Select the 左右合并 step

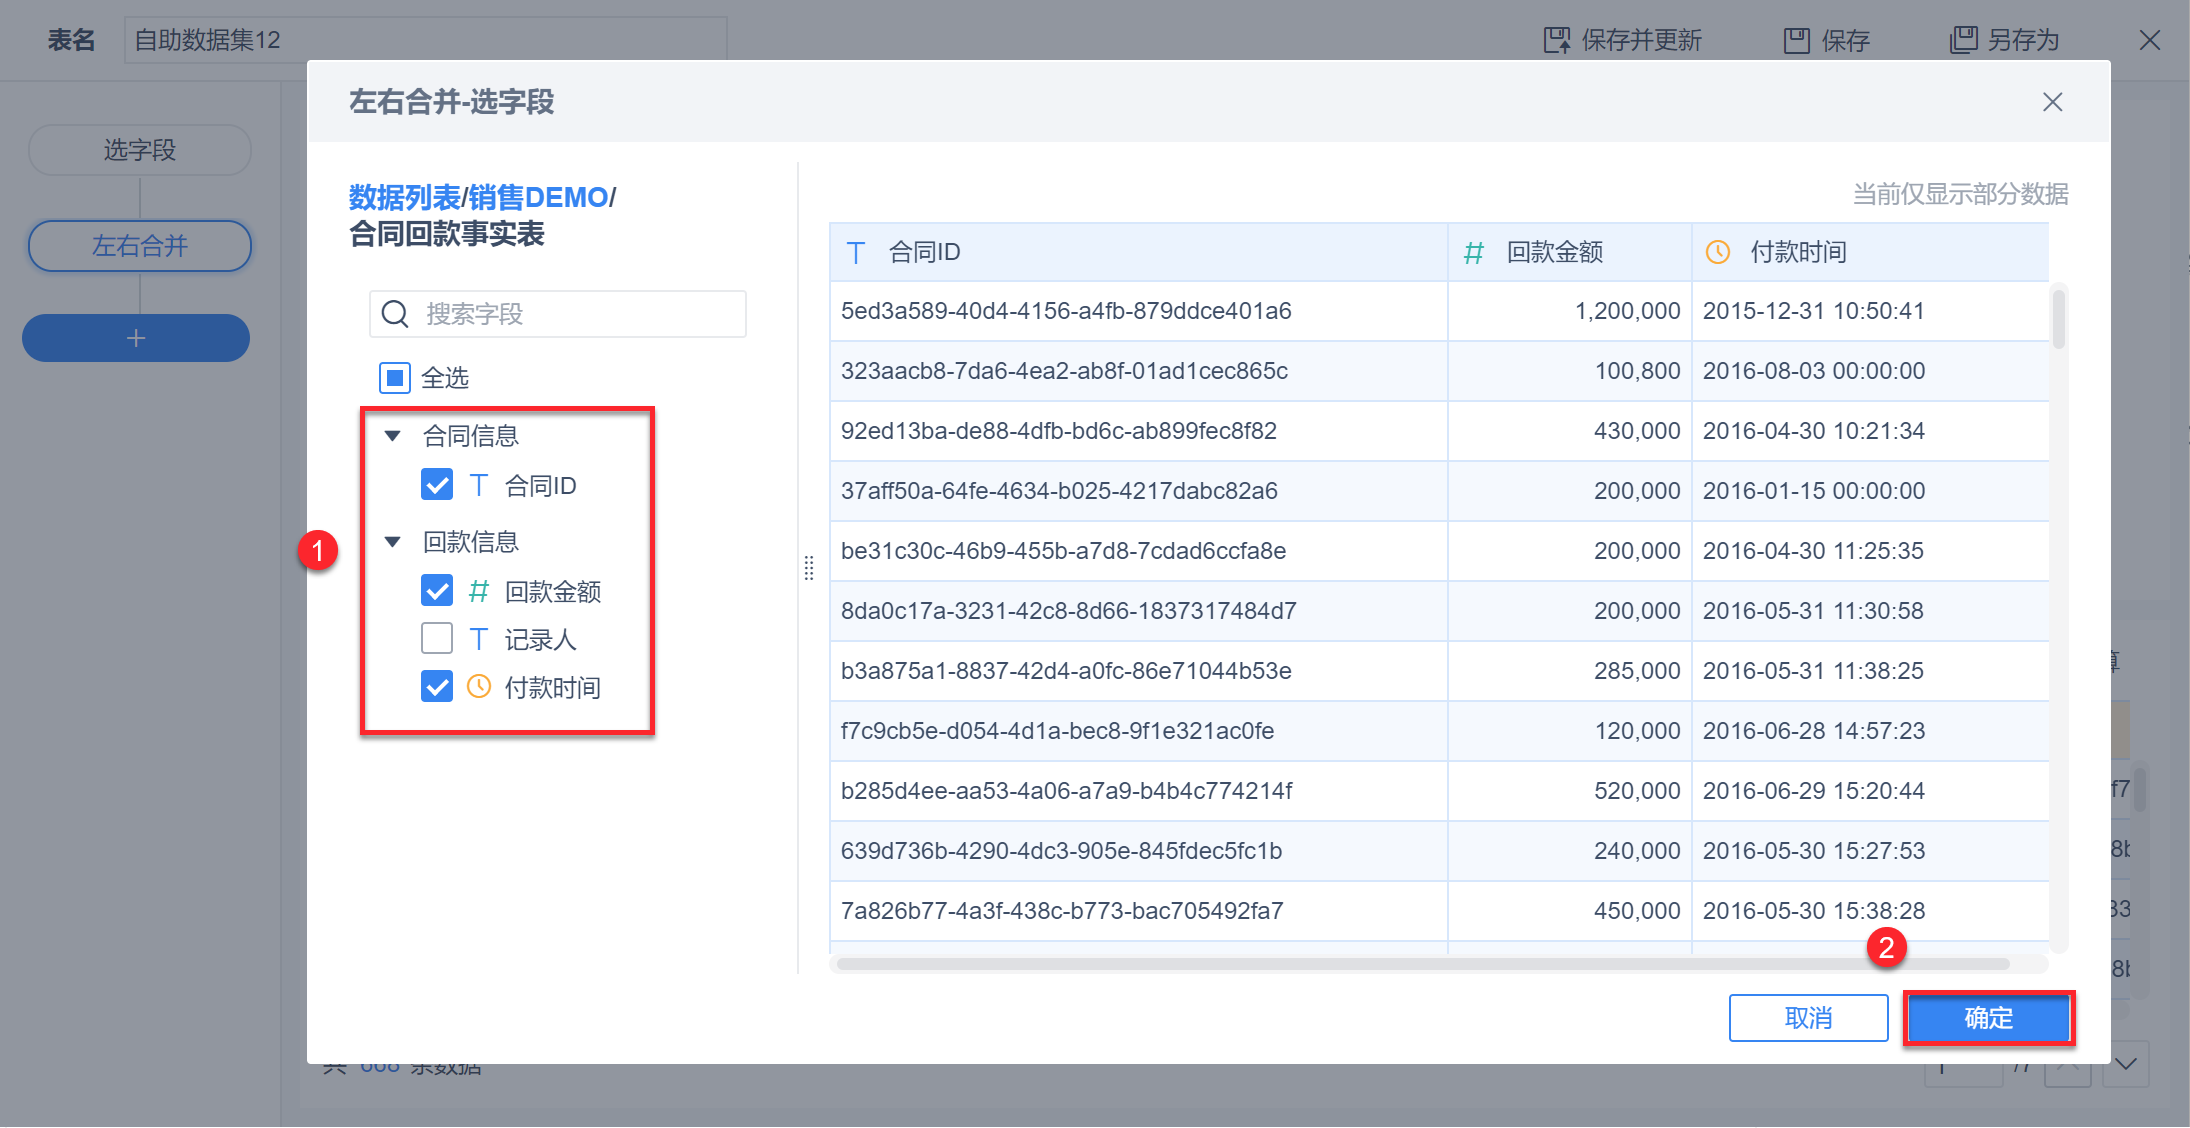139,246
